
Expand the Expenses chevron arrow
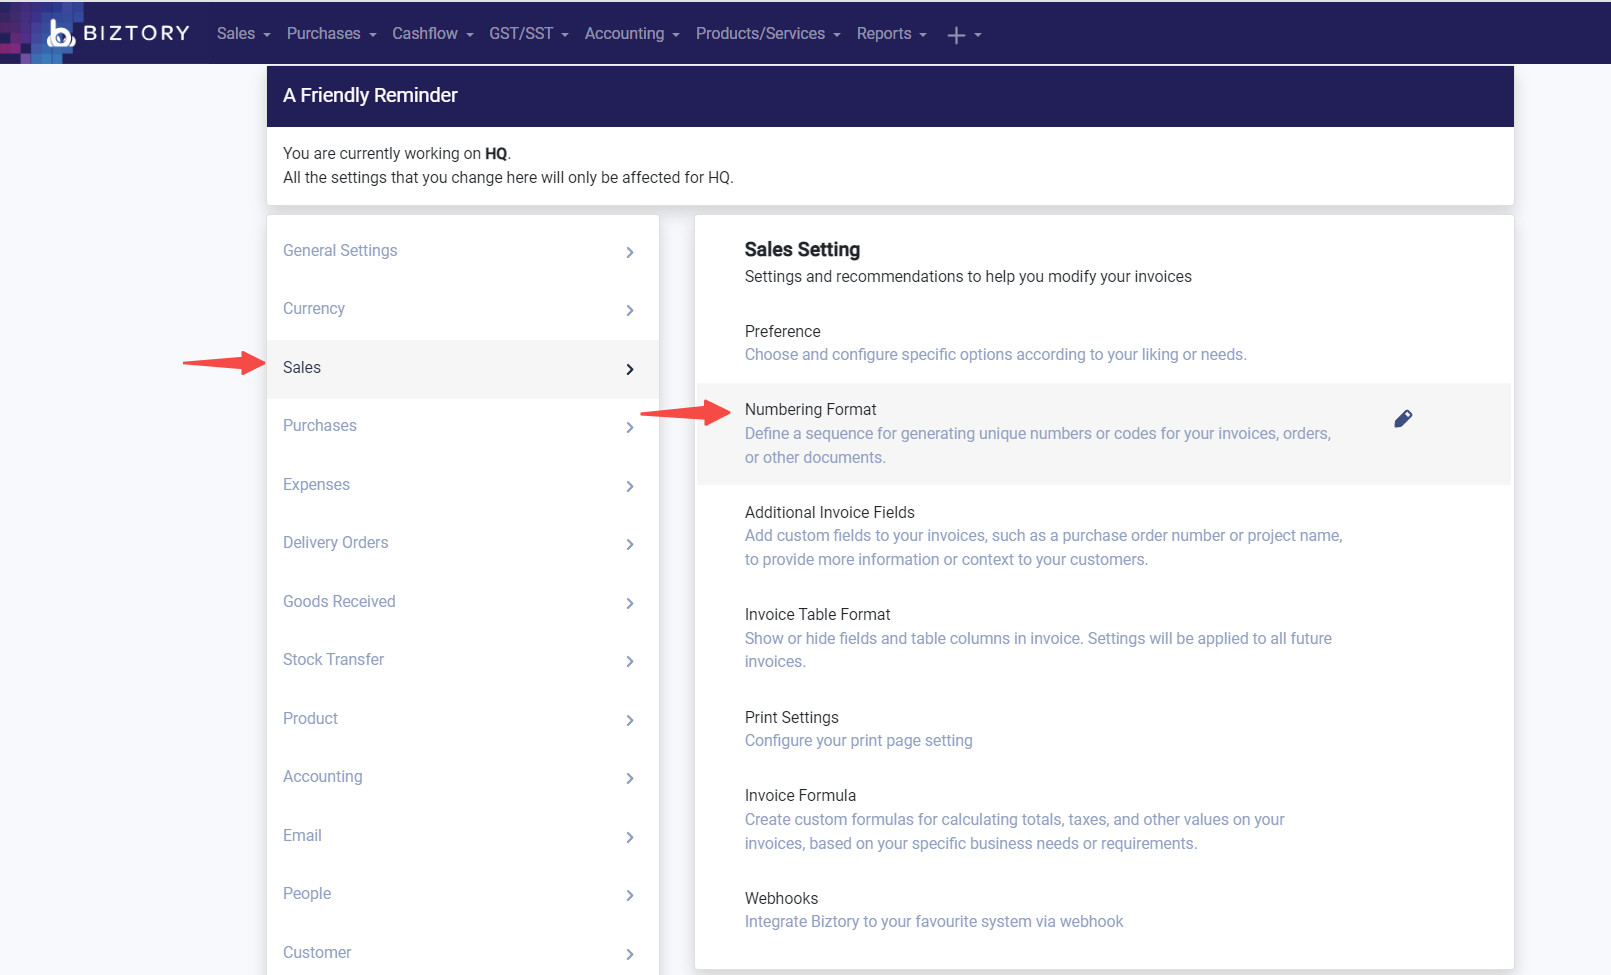point(630,486)
